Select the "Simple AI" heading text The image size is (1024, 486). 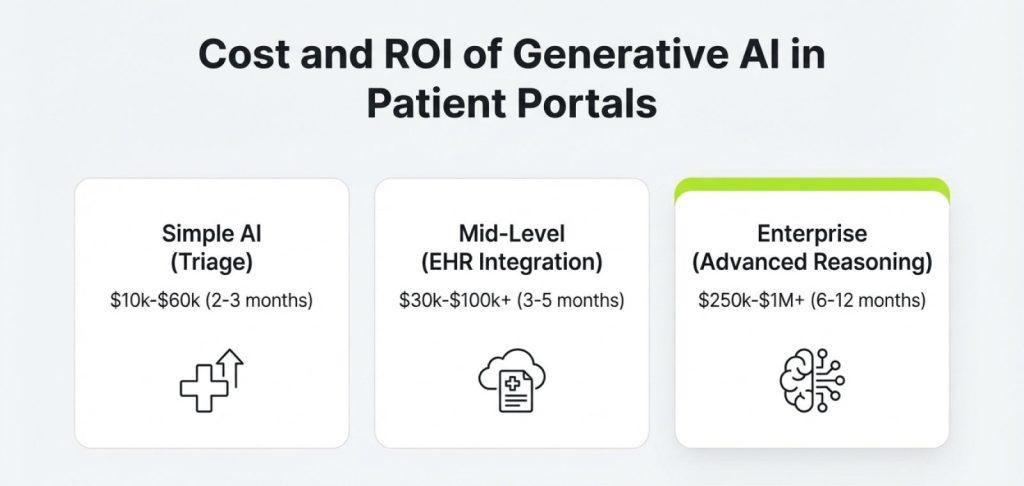212,234
